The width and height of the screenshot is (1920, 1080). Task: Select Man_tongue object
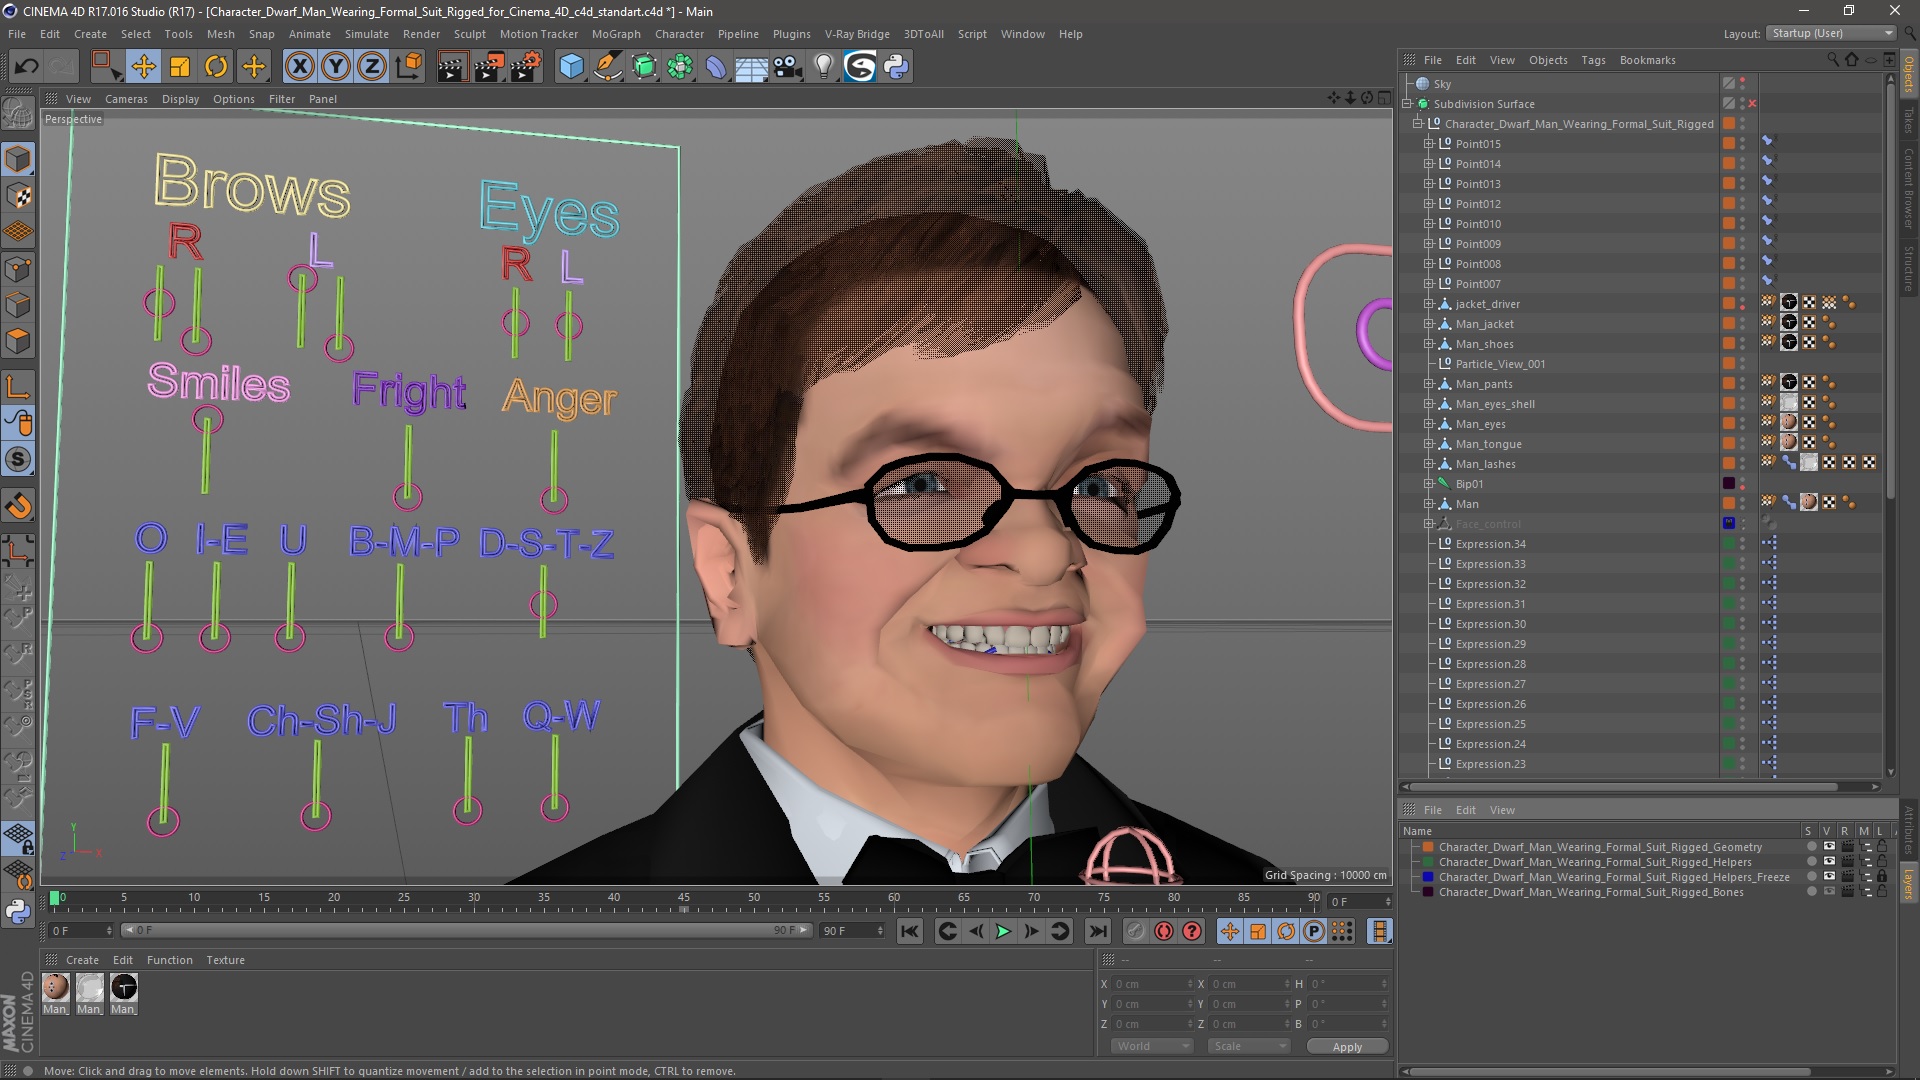(x=1488, y=444)
